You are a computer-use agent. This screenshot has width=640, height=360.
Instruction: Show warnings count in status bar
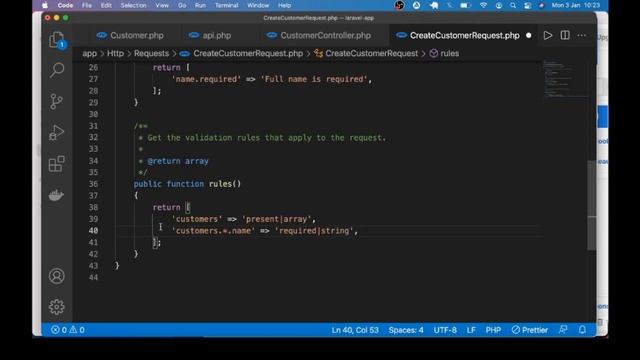pyautogui.click(x=77, y=330)
